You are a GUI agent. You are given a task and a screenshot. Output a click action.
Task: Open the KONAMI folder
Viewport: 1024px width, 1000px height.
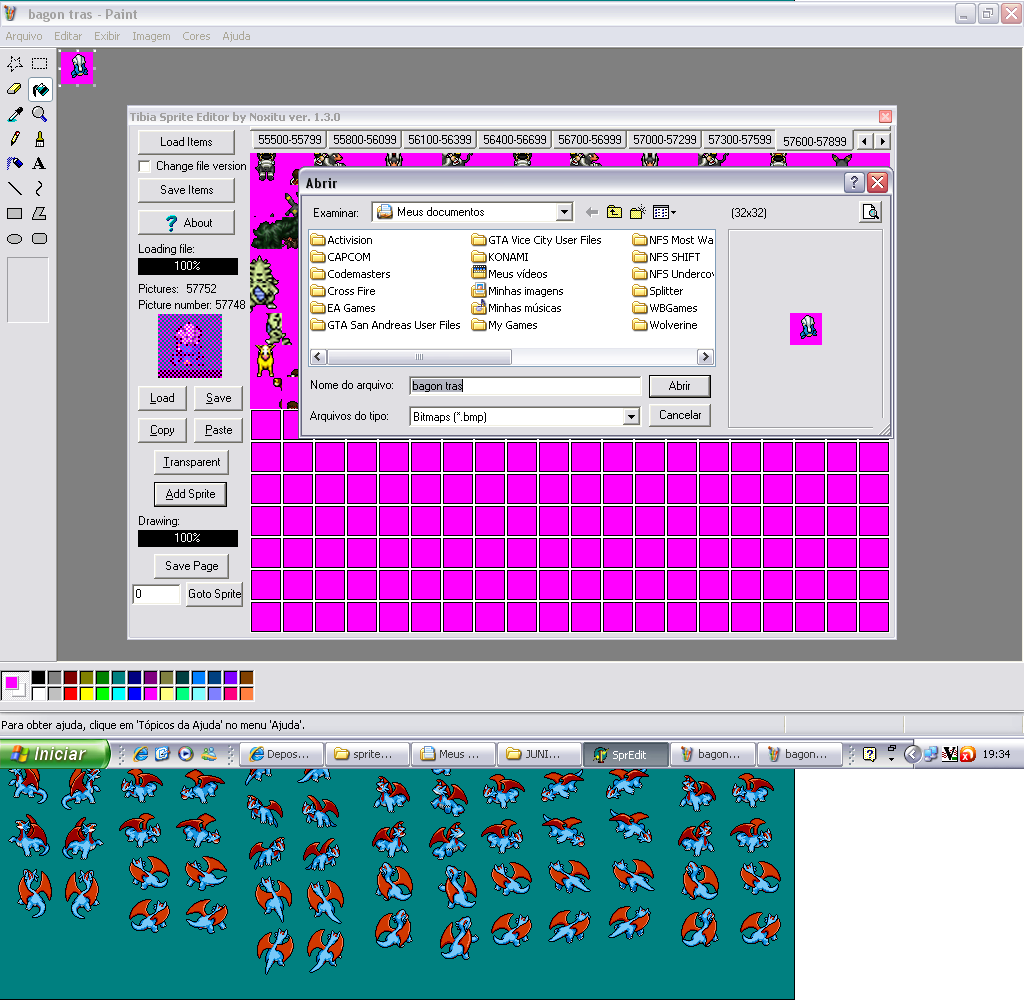click(x=500, y=257)
